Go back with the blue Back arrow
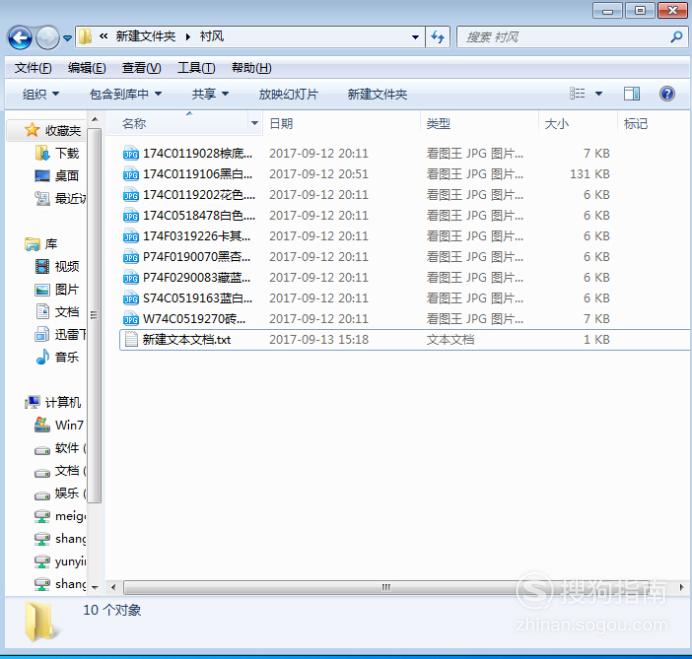This screenshot has height=659, width=692. (x=19, y=38)
